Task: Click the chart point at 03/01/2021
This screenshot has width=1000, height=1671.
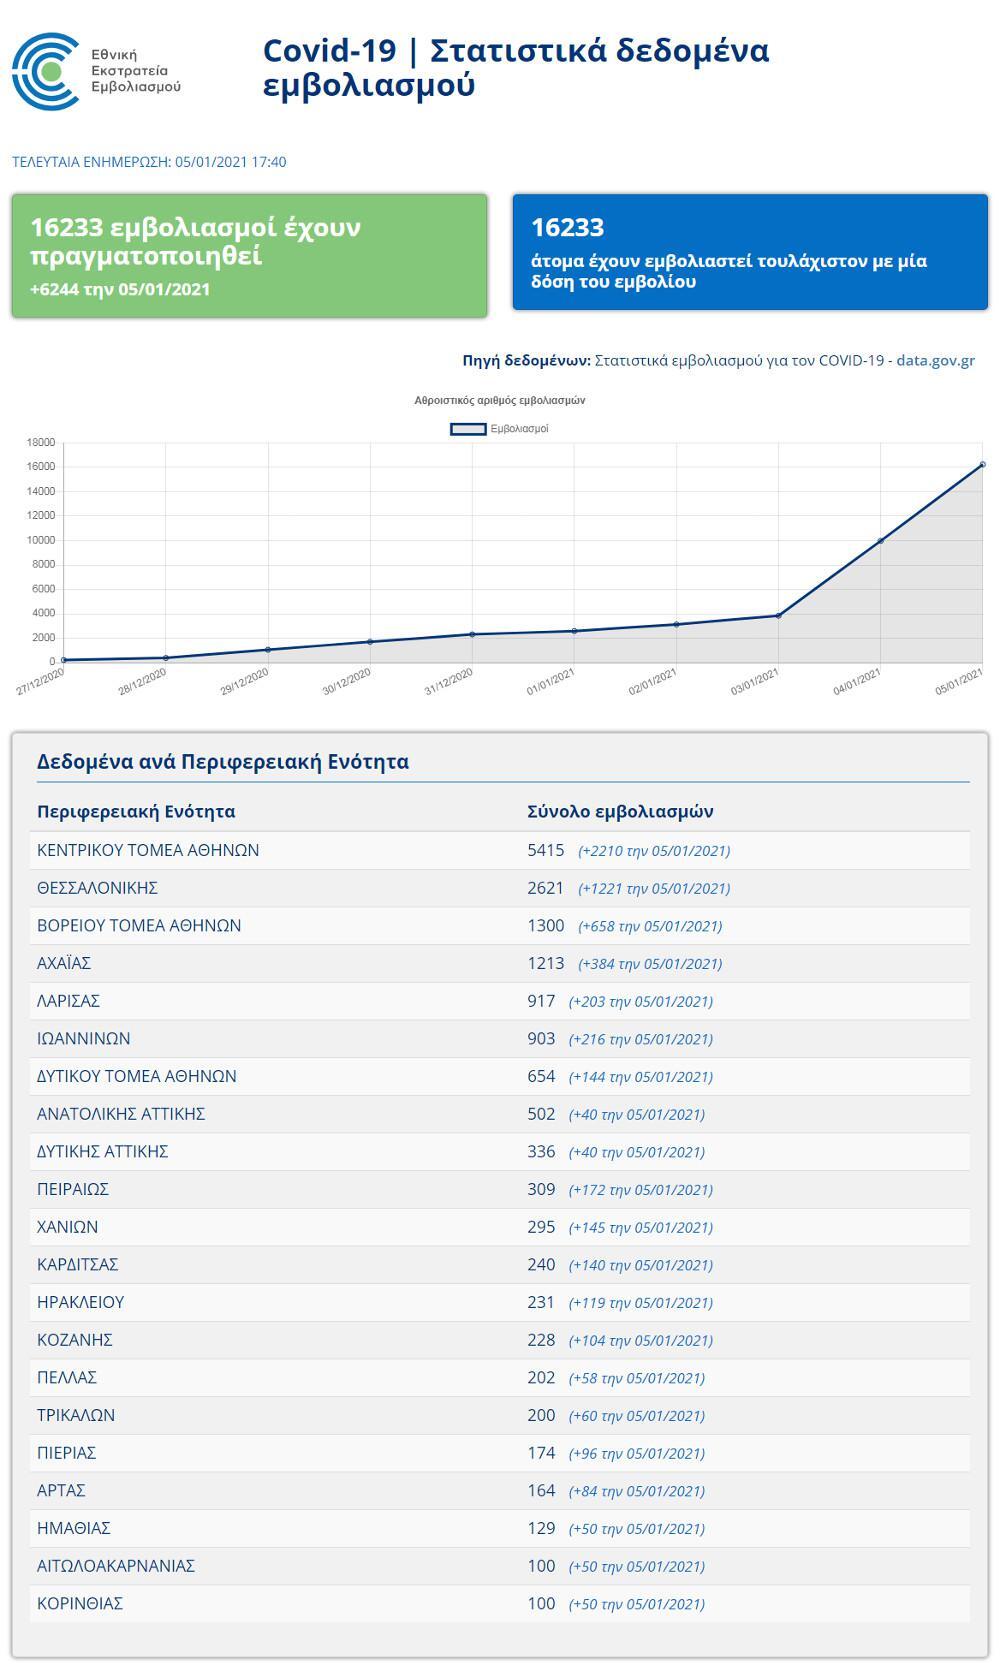Action: pyautogui.click(x=778, y=615)
